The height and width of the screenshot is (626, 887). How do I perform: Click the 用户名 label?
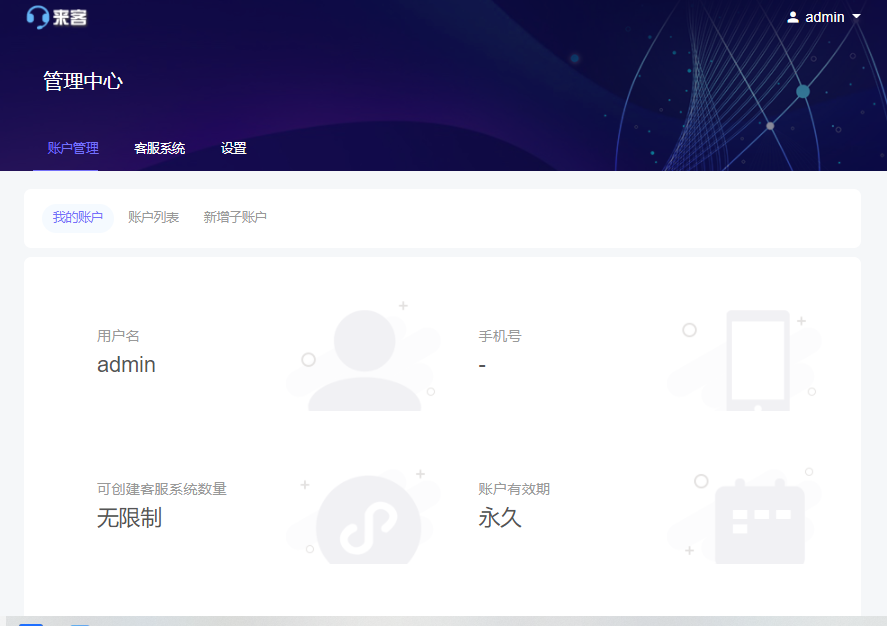(118, 336)
